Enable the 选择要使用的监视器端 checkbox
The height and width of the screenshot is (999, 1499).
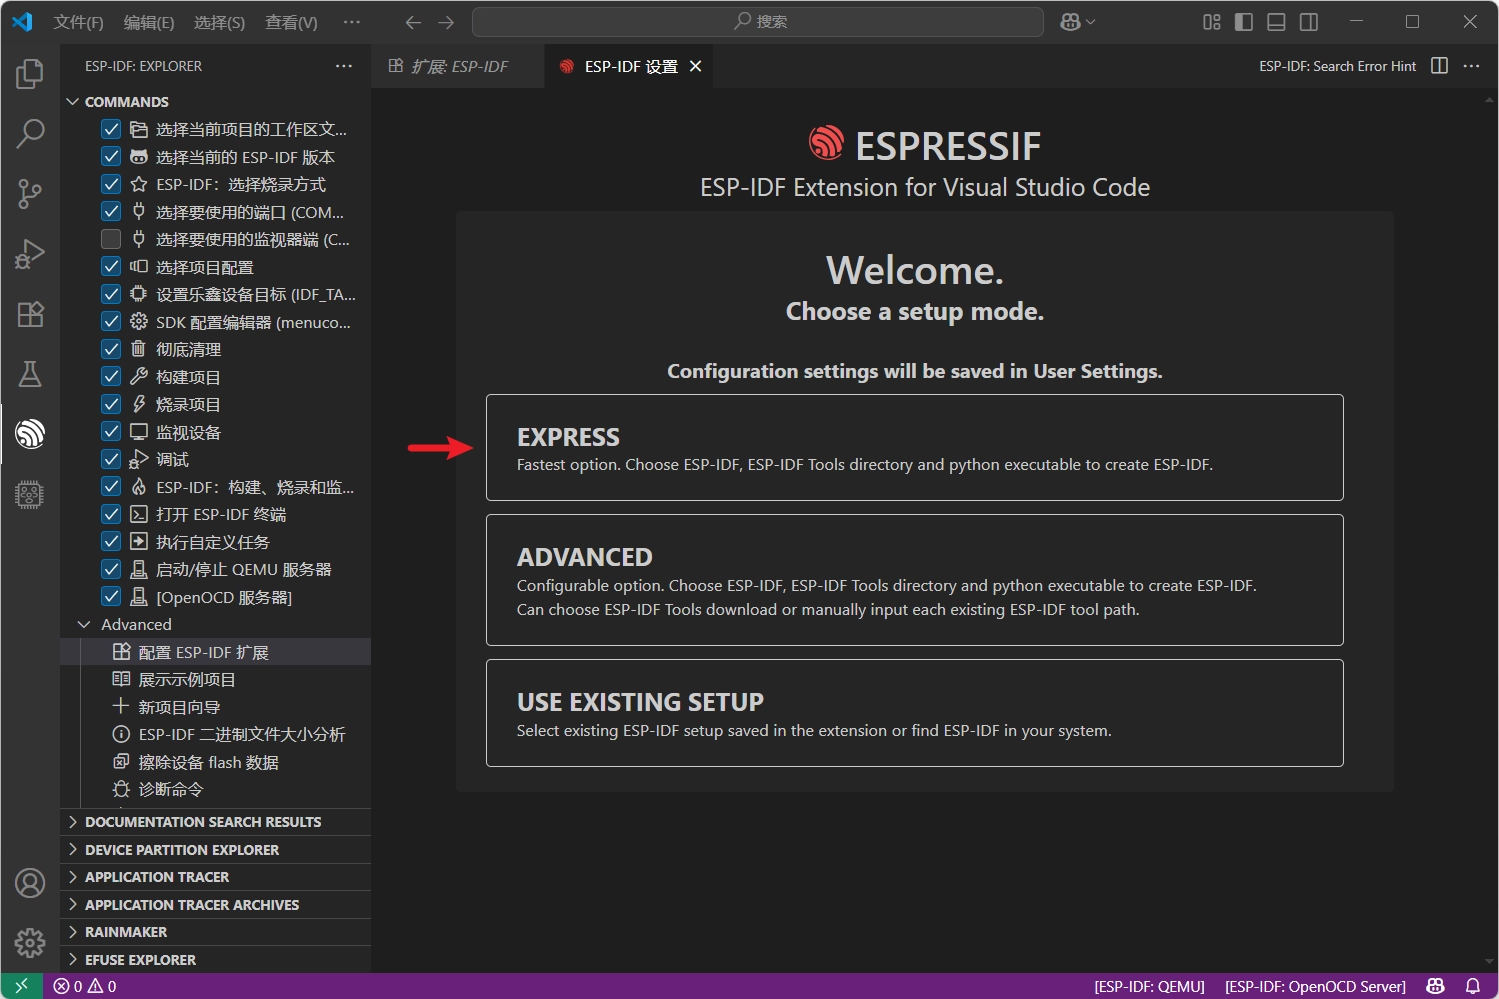(x=111, y=240)
